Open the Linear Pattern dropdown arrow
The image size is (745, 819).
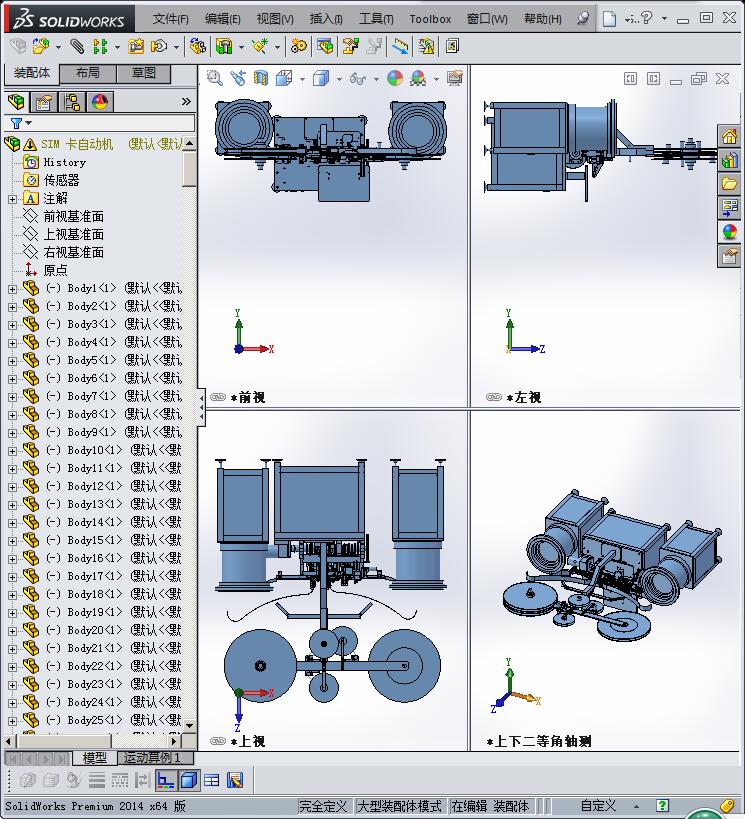[x=117, y=47]
